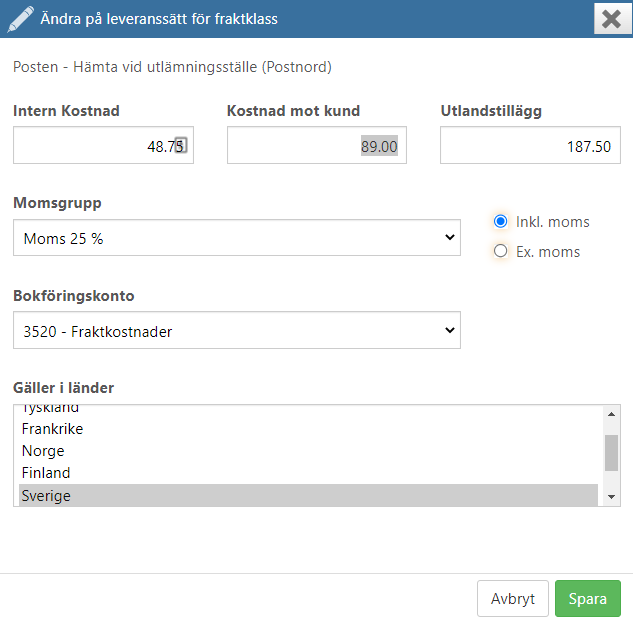633x620 pixels.
Task: Click the countries list scroll up arrow
Action: [612, 414]
